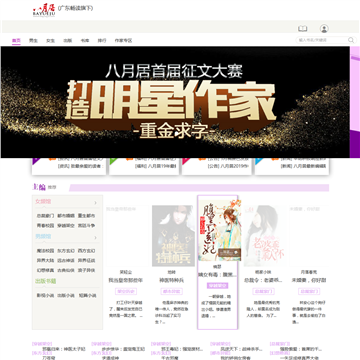Select the 影视小说 category
360x360 pixels.
coord(45,295)
